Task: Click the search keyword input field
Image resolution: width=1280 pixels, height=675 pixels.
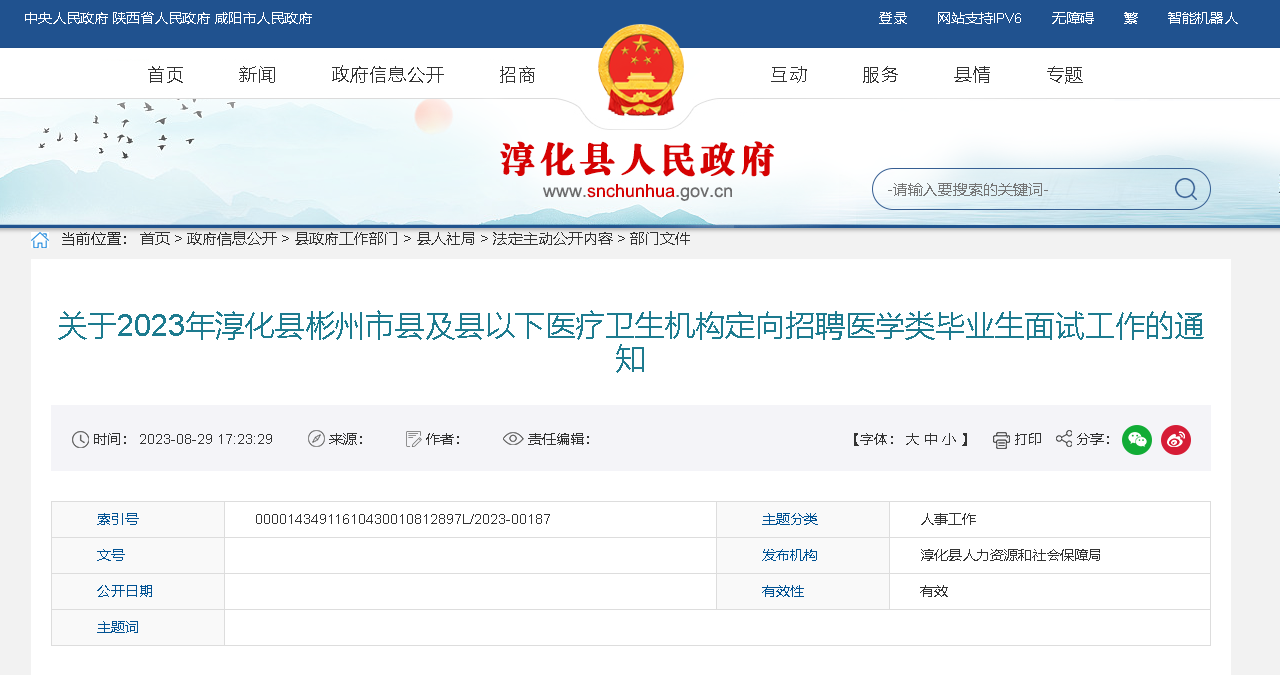Action: (1025, 189)
